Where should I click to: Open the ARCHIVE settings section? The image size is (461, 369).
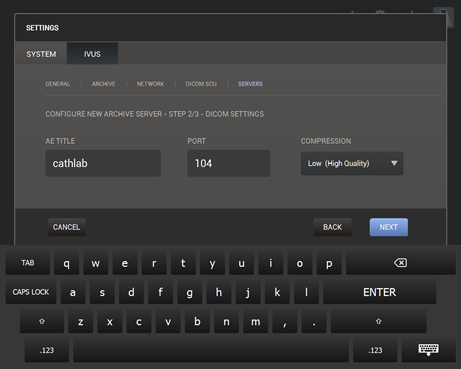(103, 84)
